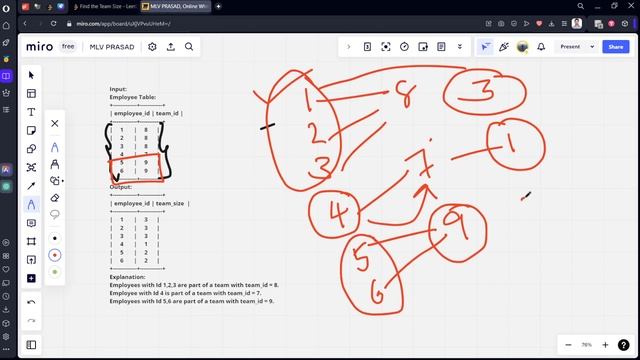This screenshot has height=360, width=640.
Task: Select the active Pen tool in left toolbar
Action: (x=31, y=204)
